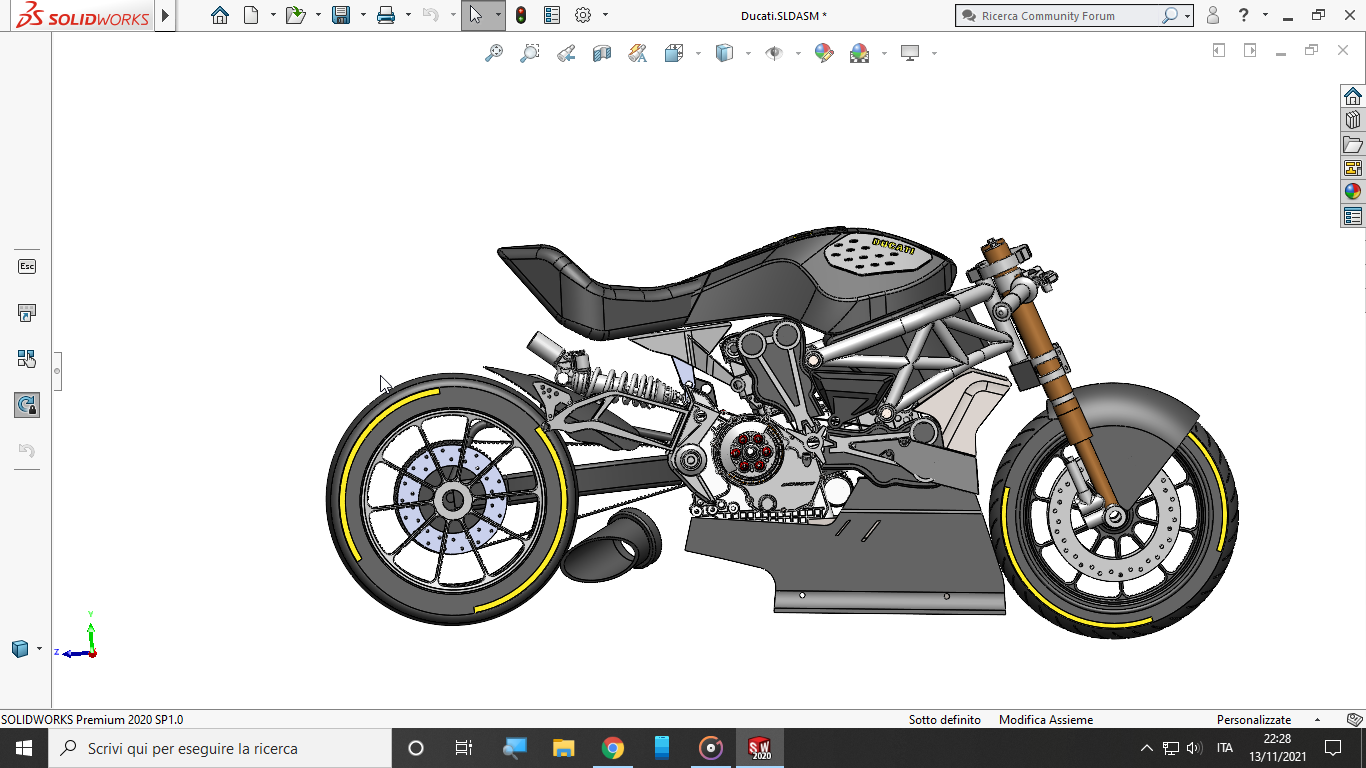Open Google Chrome from taskbar

tap(613, 748)
